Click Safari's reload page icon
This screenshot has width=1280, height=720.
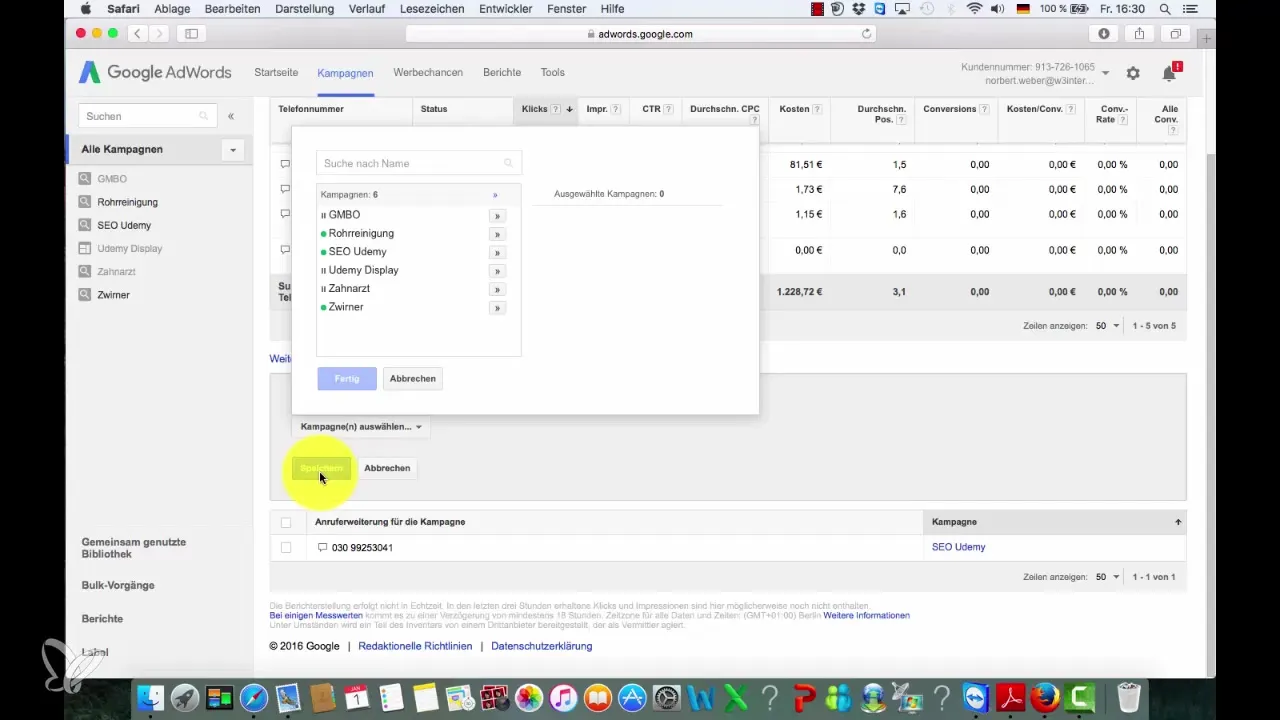[866, 33]
